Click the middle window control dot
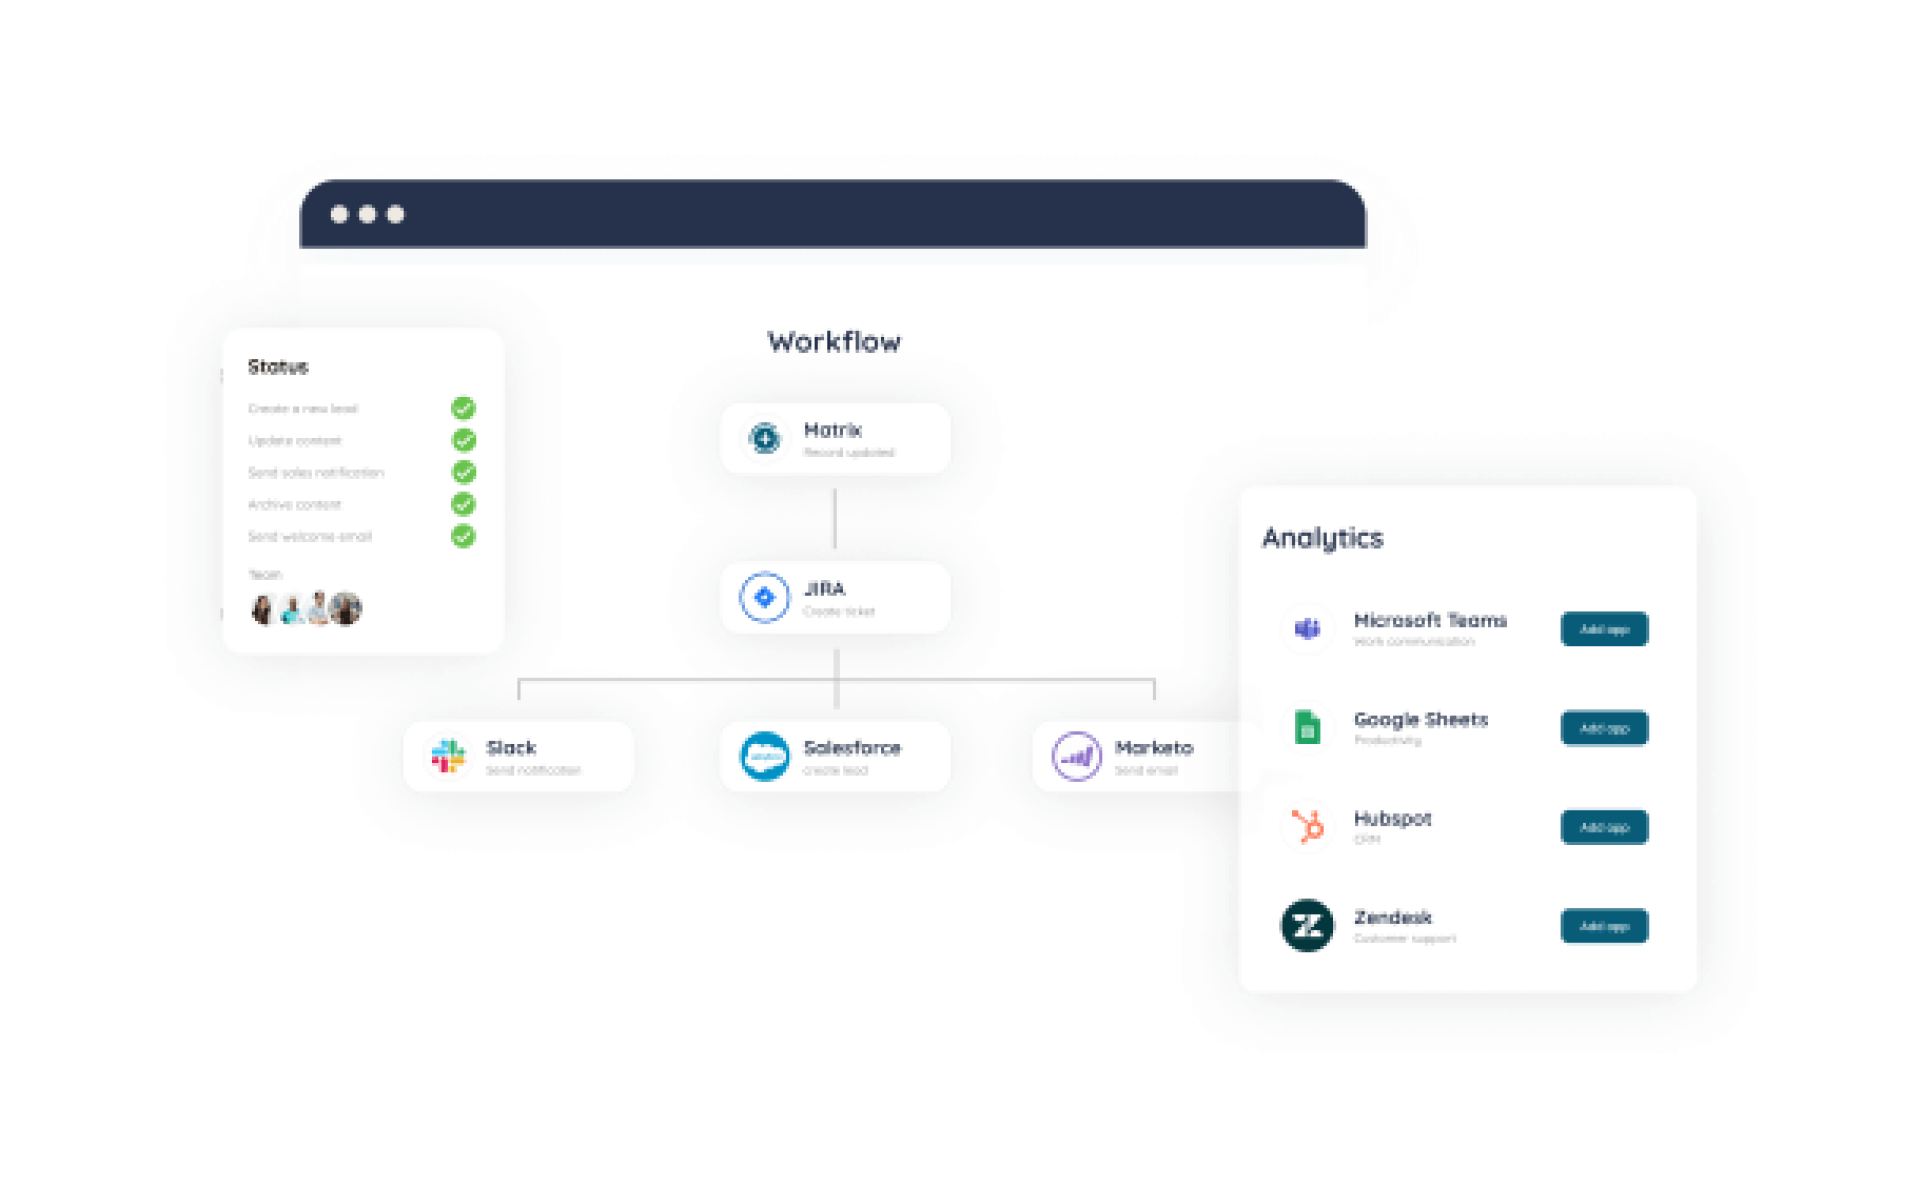The width and height of the screenshot is (1920, 1200). pos(367,214)
